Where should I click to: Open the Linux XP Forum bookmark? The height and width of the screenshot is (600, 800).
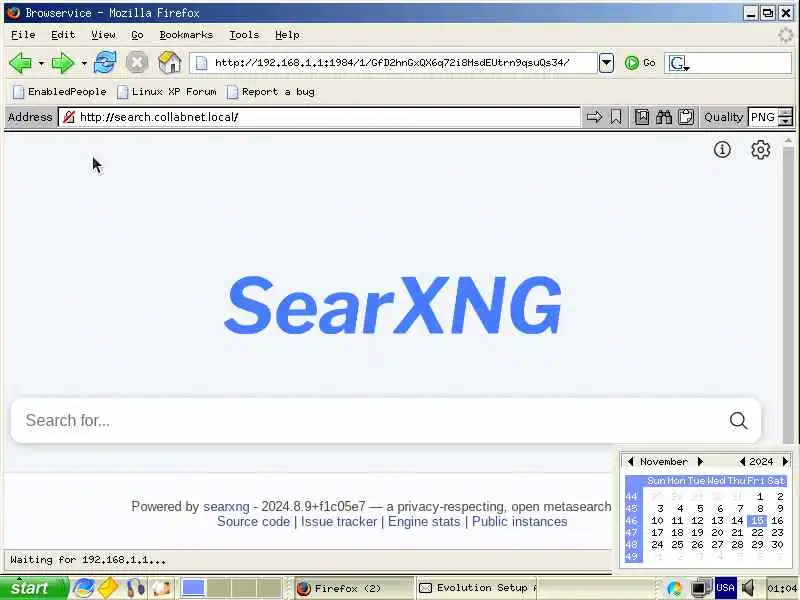[167, 92]
